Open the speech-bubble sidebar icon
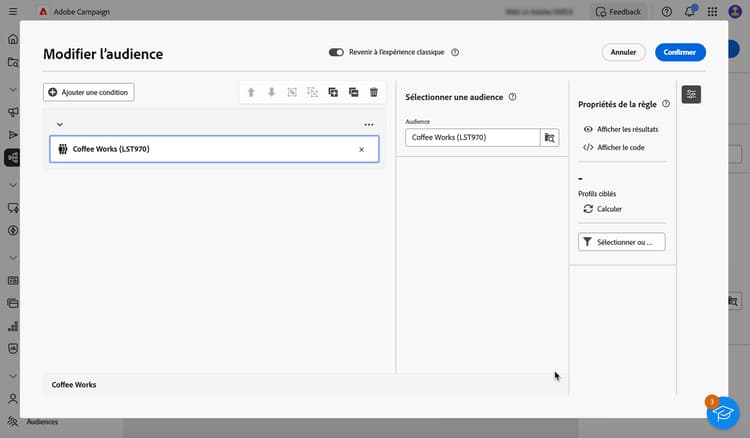The image size is (750, 438). click(13, 208)
